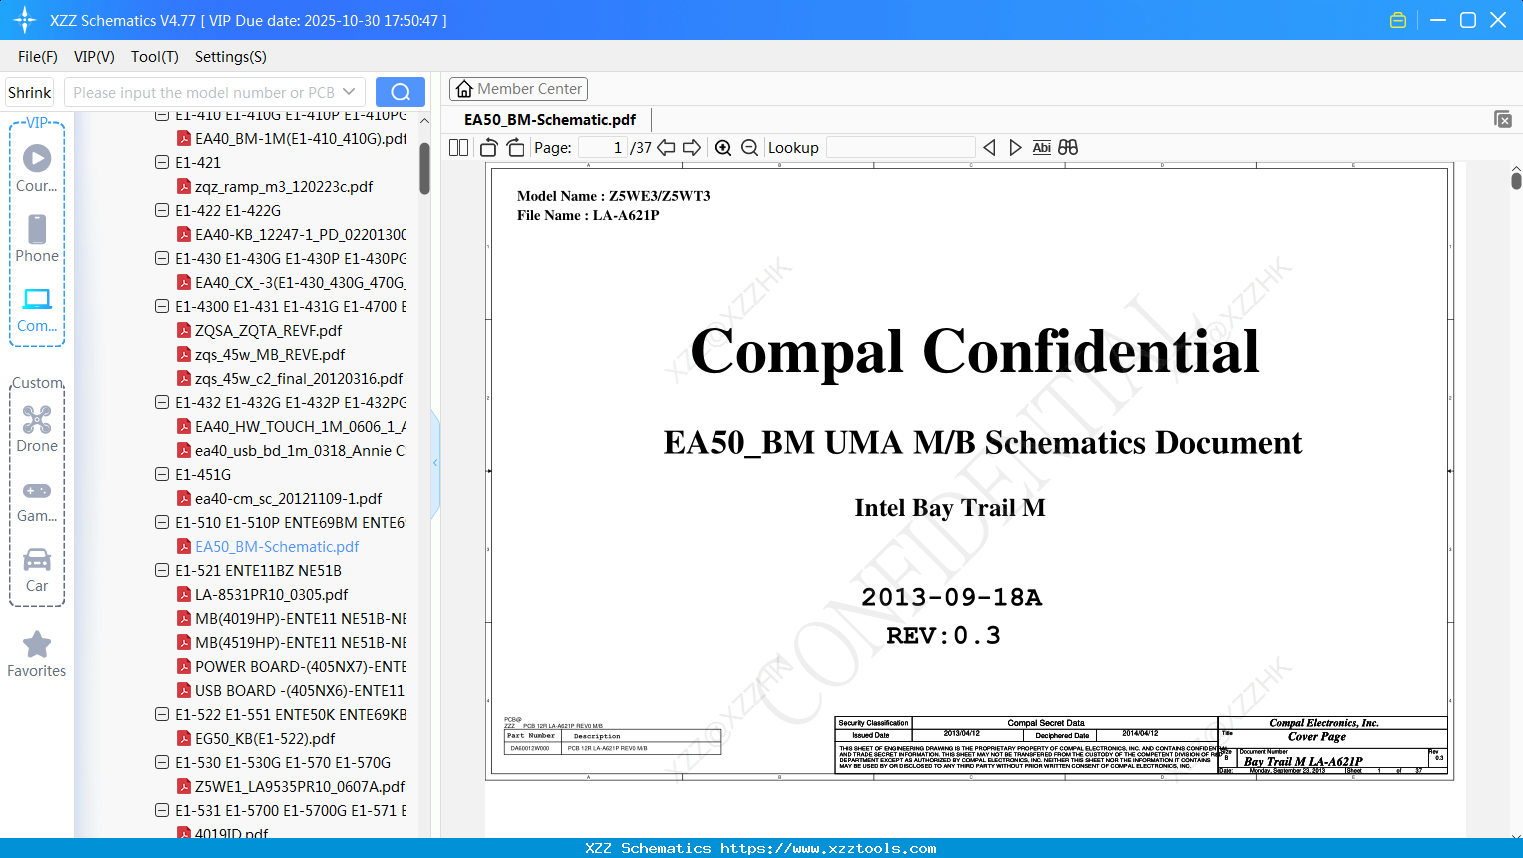This screenshot has height=858, width=1523.
Task: Open the POWER BOARD-(405NX7)-ENTE file
Action: click(x=300, y=666)
